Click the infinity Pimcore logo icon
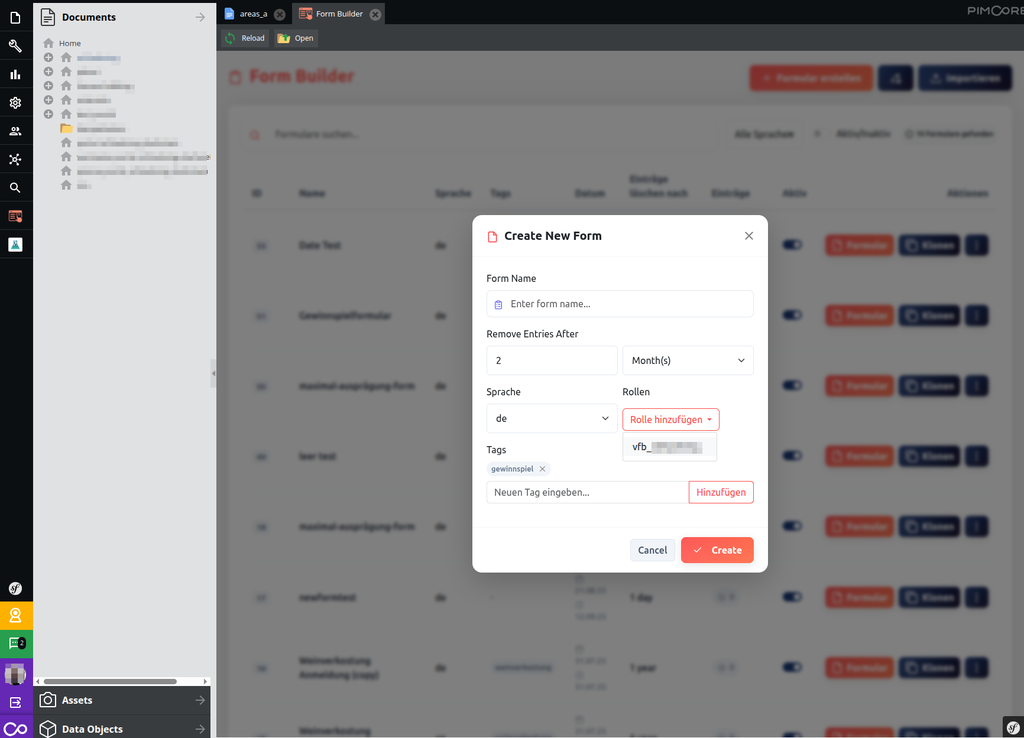Image resolution: width=1024 pixels, height=738 pixels. (x=16, y=728)
